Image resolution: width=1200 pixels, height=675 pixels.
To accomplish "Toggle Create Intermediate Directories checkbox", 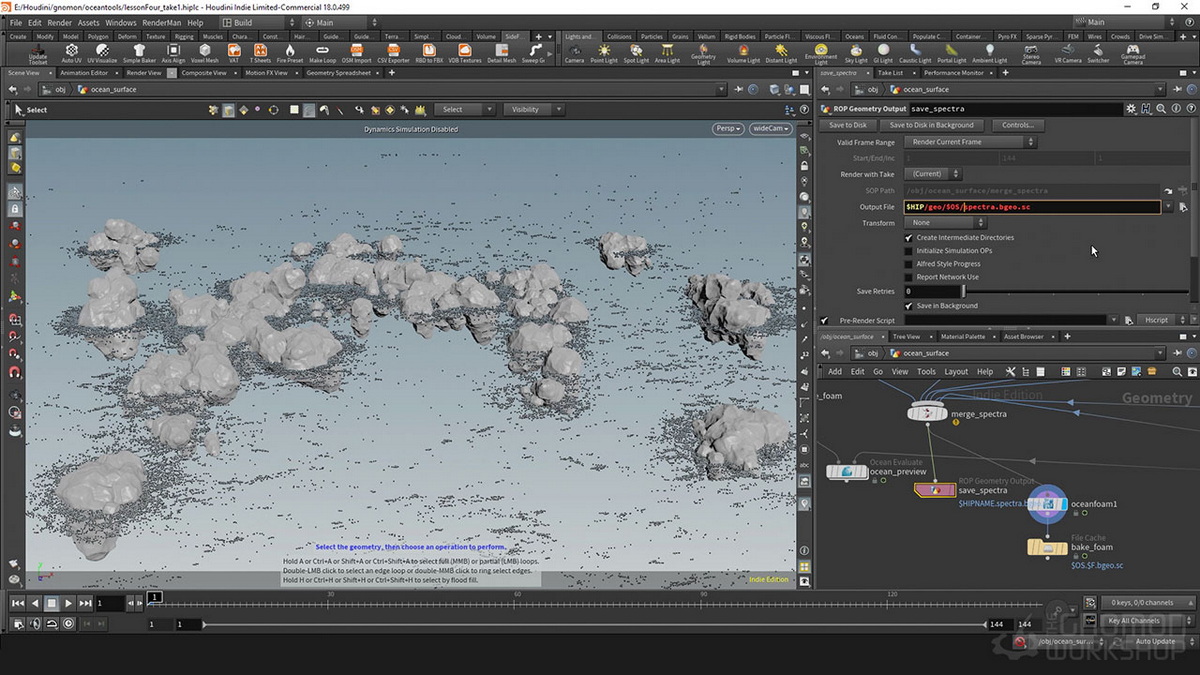I will click(x=909, y=238).
